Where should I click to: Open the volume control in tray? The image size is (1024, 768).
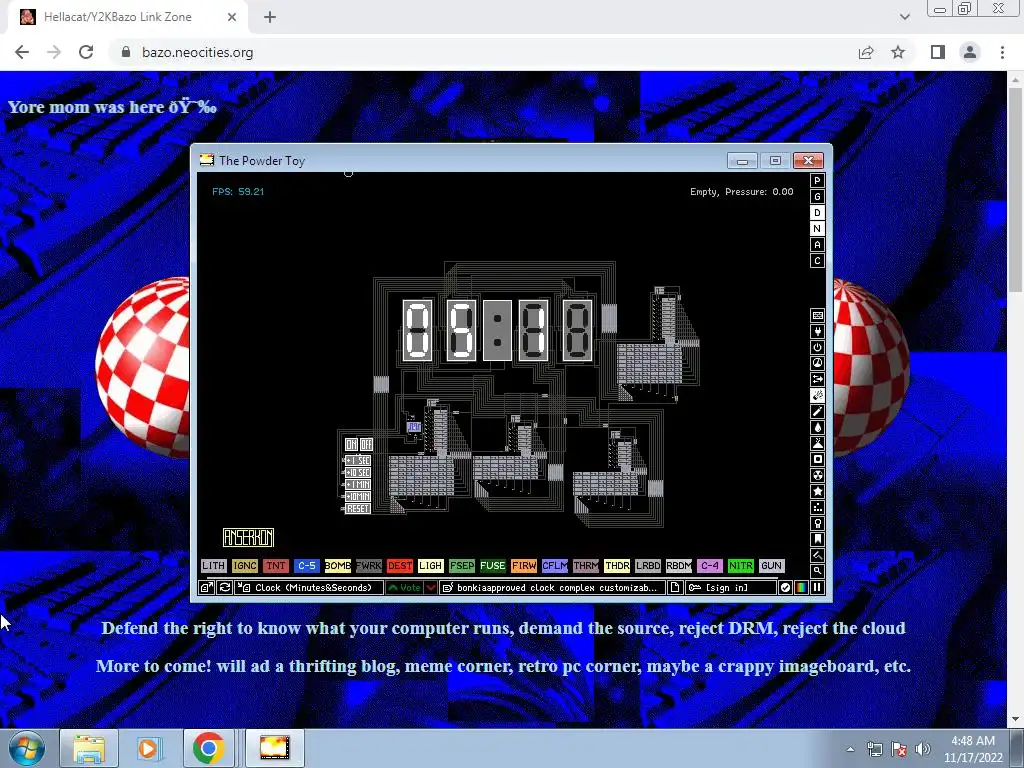tap(923, 749)
